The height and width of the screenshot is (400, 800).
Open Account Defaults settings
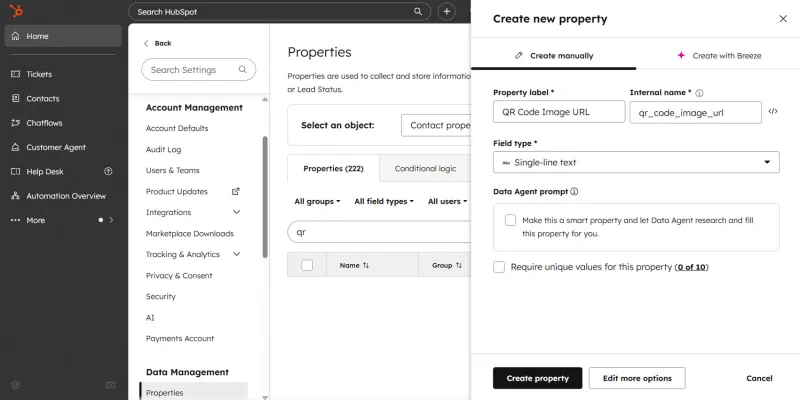(177, 128)
